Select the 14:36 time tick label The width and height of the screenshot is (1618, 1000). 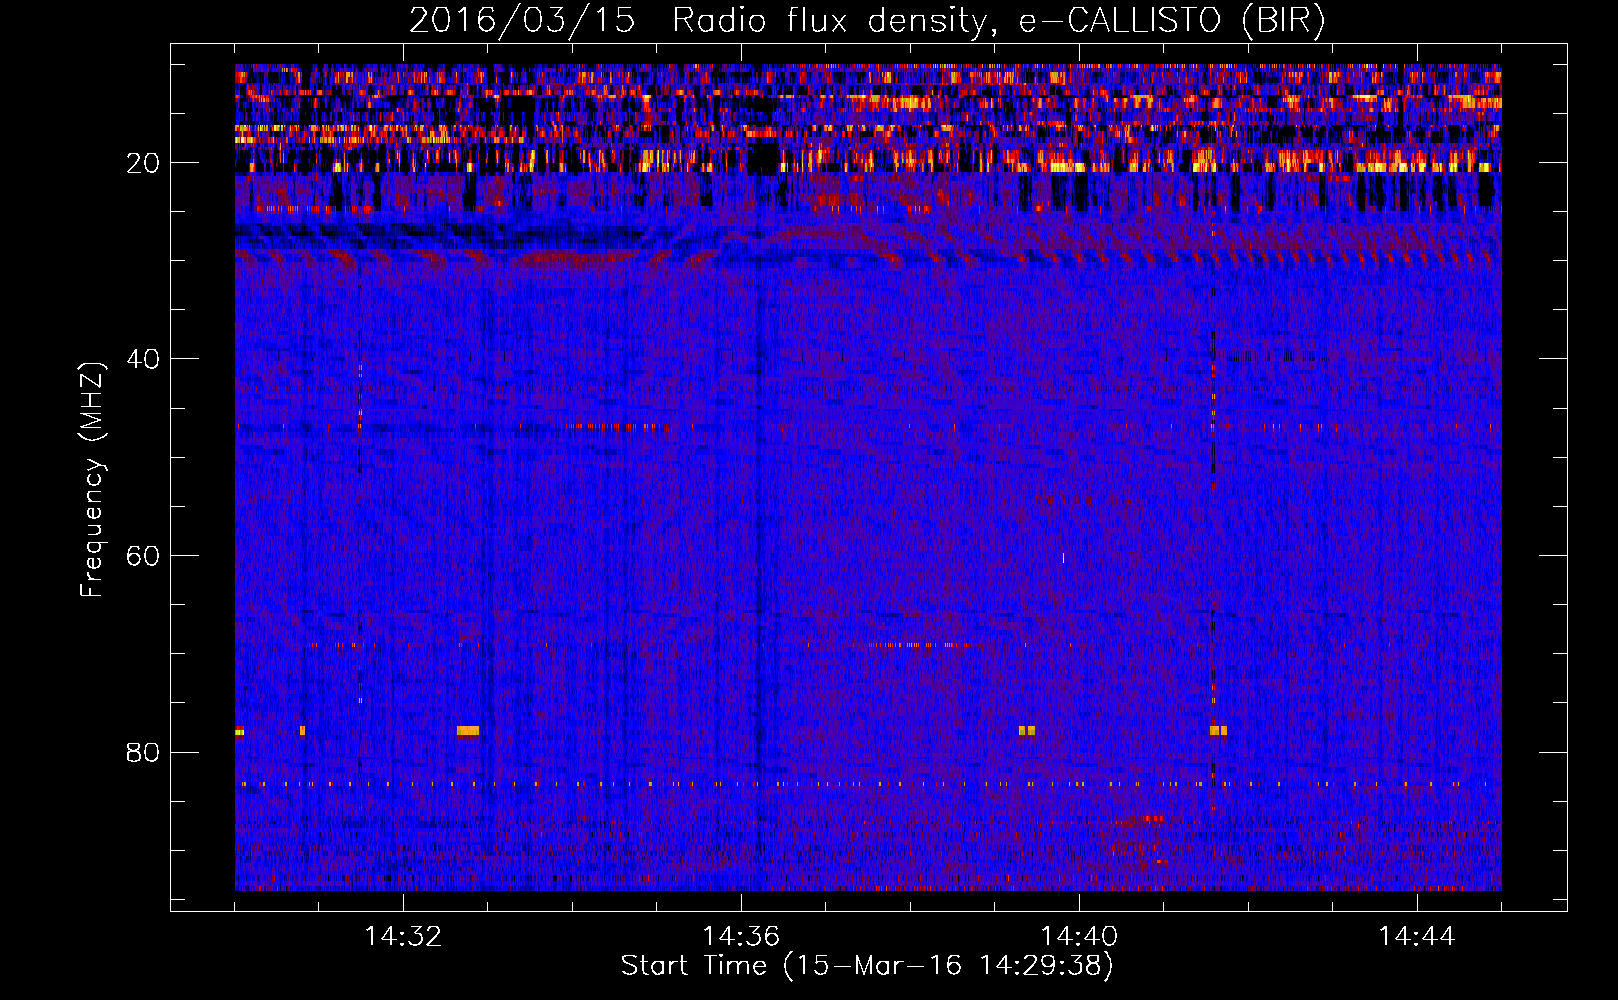741,937
